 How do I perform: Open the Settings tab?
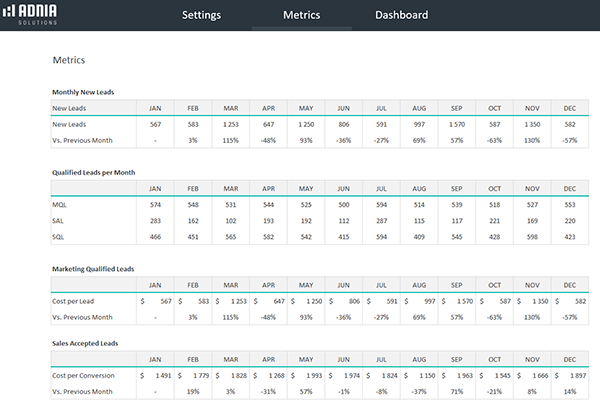201,15
